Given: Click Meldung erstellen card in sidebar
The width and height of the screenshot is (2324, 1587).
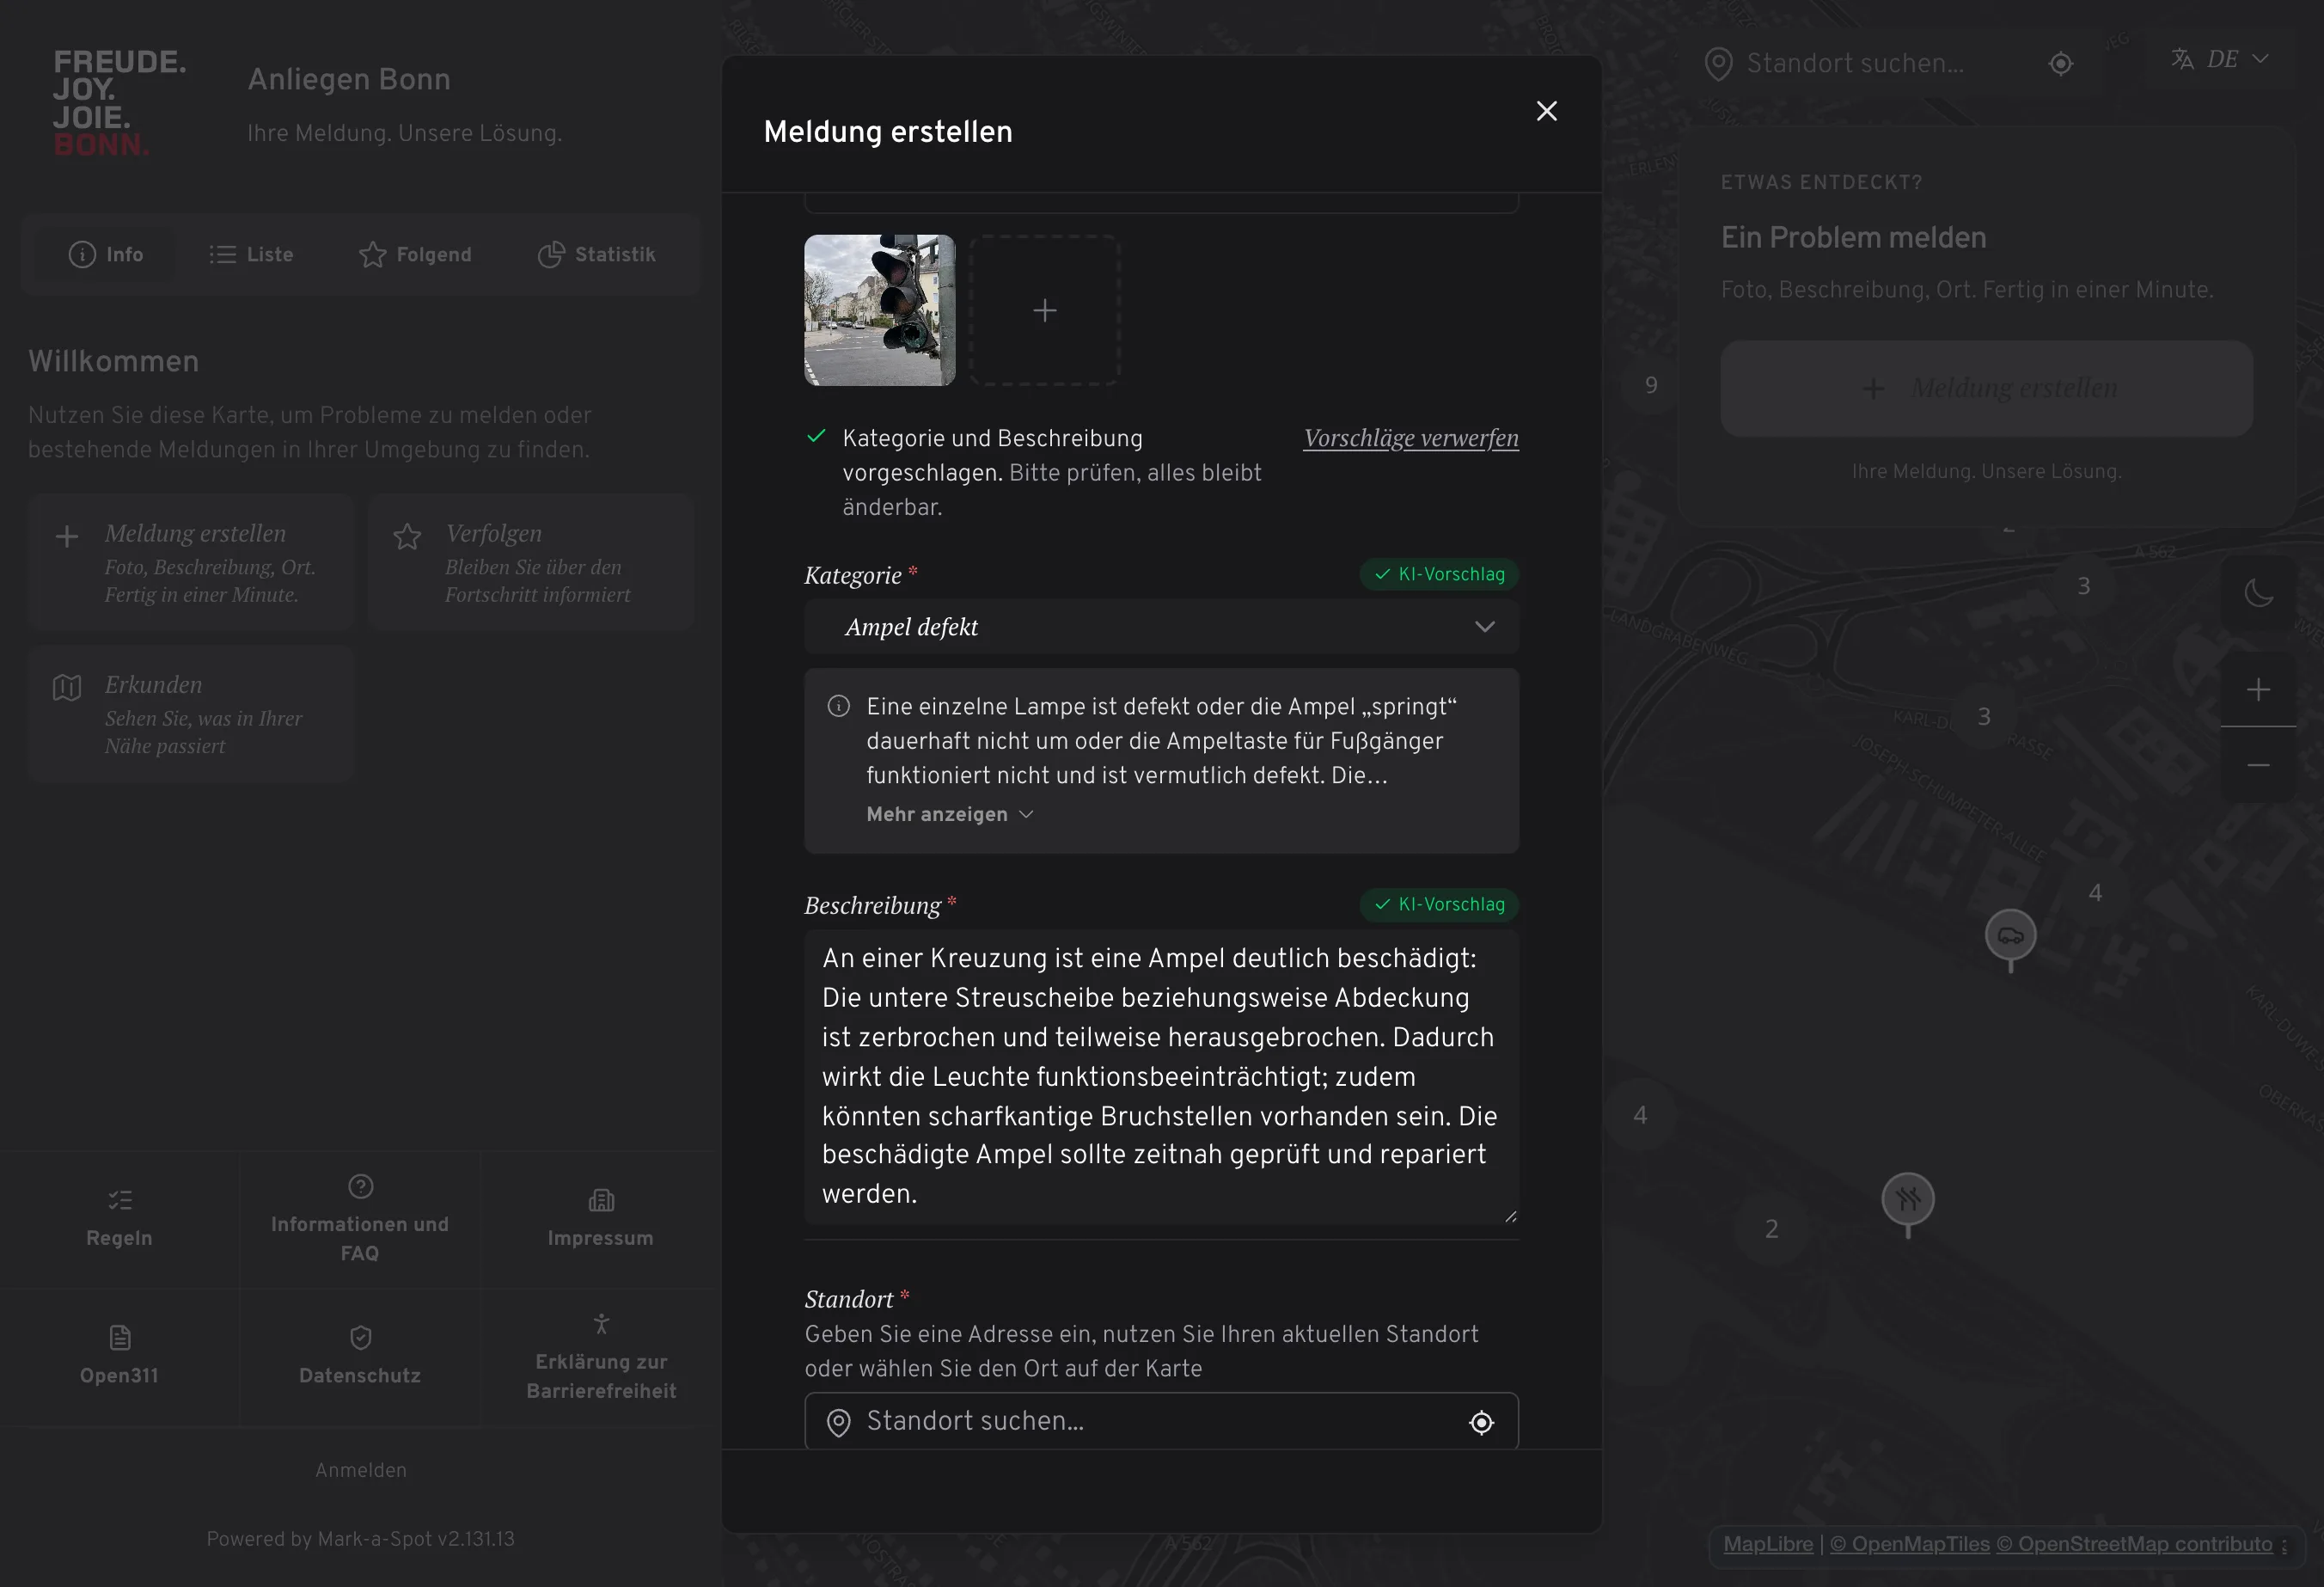Looking at the screenshot, I should click(191, 562).
